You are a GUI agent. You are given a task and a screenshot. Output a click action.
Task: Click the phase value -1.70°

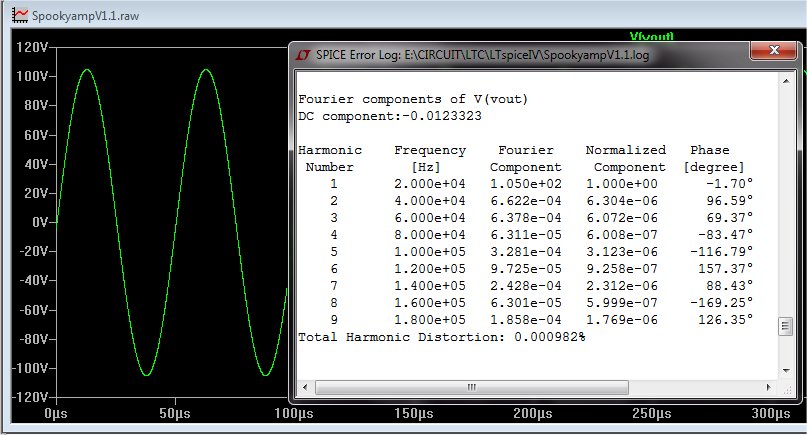[729, 184]
